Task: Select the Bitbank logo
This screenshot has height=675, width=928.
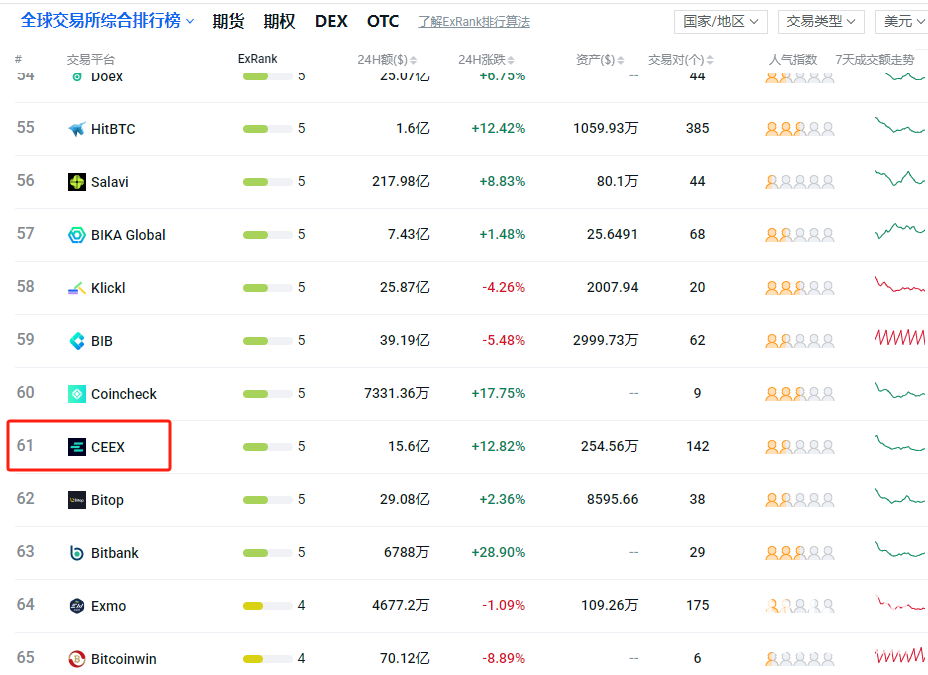Action: pos(79,552)
